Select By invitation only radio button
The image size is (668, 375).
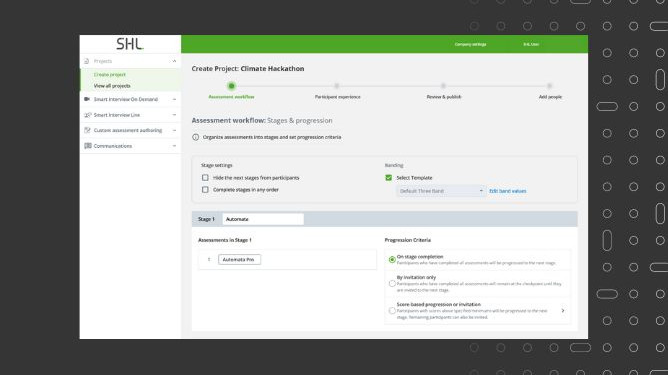(392, 283)
